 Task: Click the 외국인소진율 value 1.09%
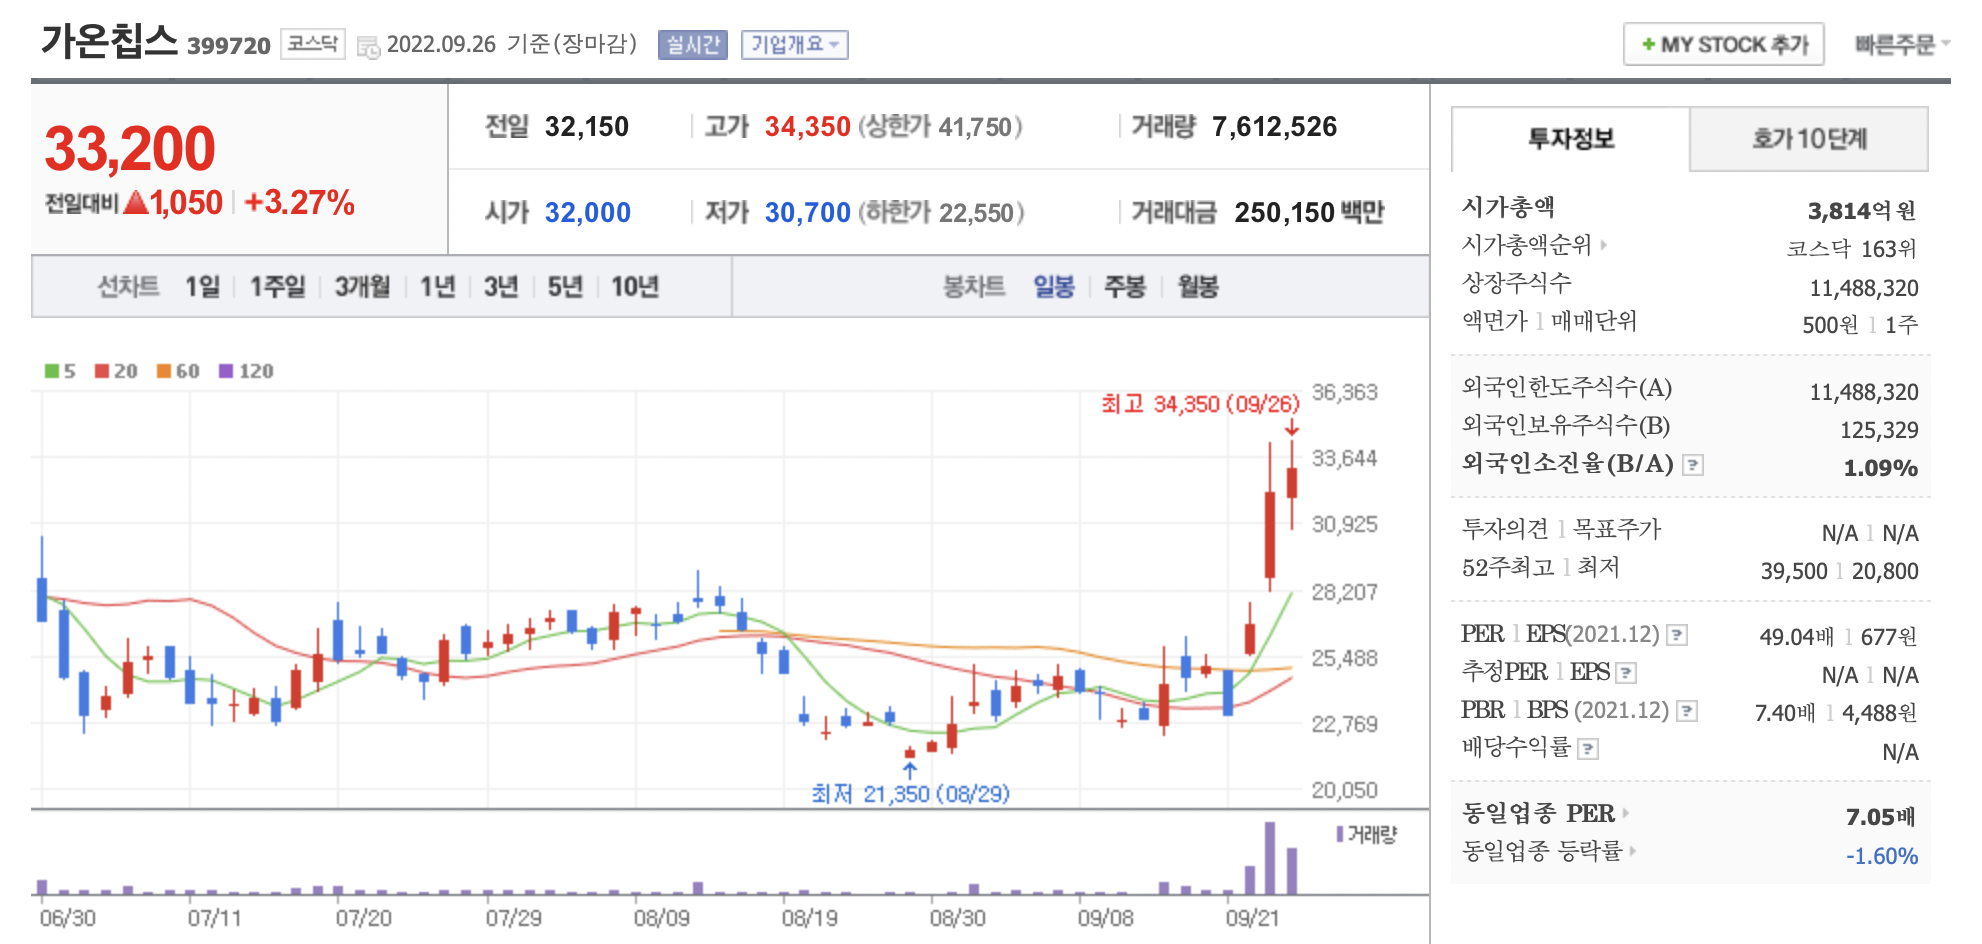(1880, 468)
